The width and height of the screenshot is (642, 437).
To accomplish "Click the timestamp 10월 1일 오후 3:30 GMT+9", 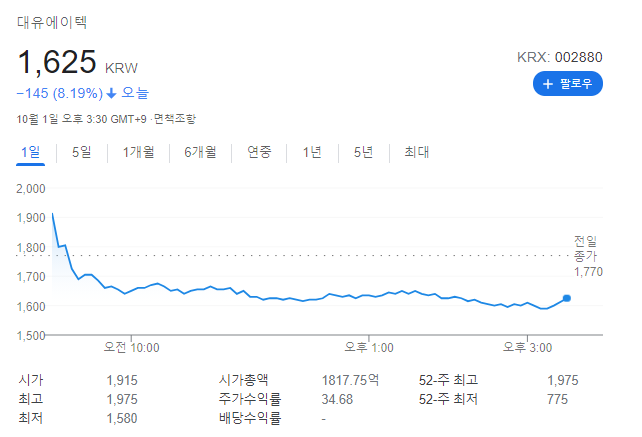I will (x=81, y=119).
